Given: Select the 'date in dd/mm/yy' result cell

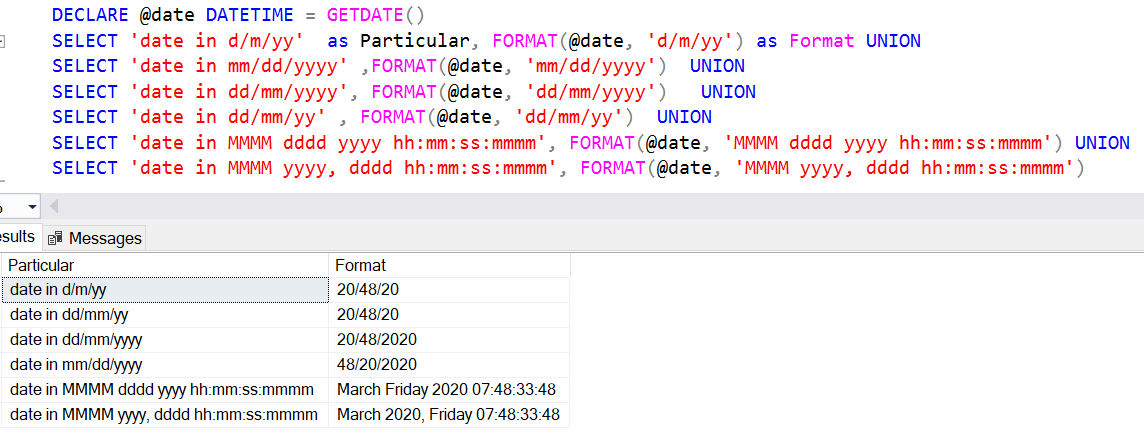Looking at the screenshot, I should point(165,315).
